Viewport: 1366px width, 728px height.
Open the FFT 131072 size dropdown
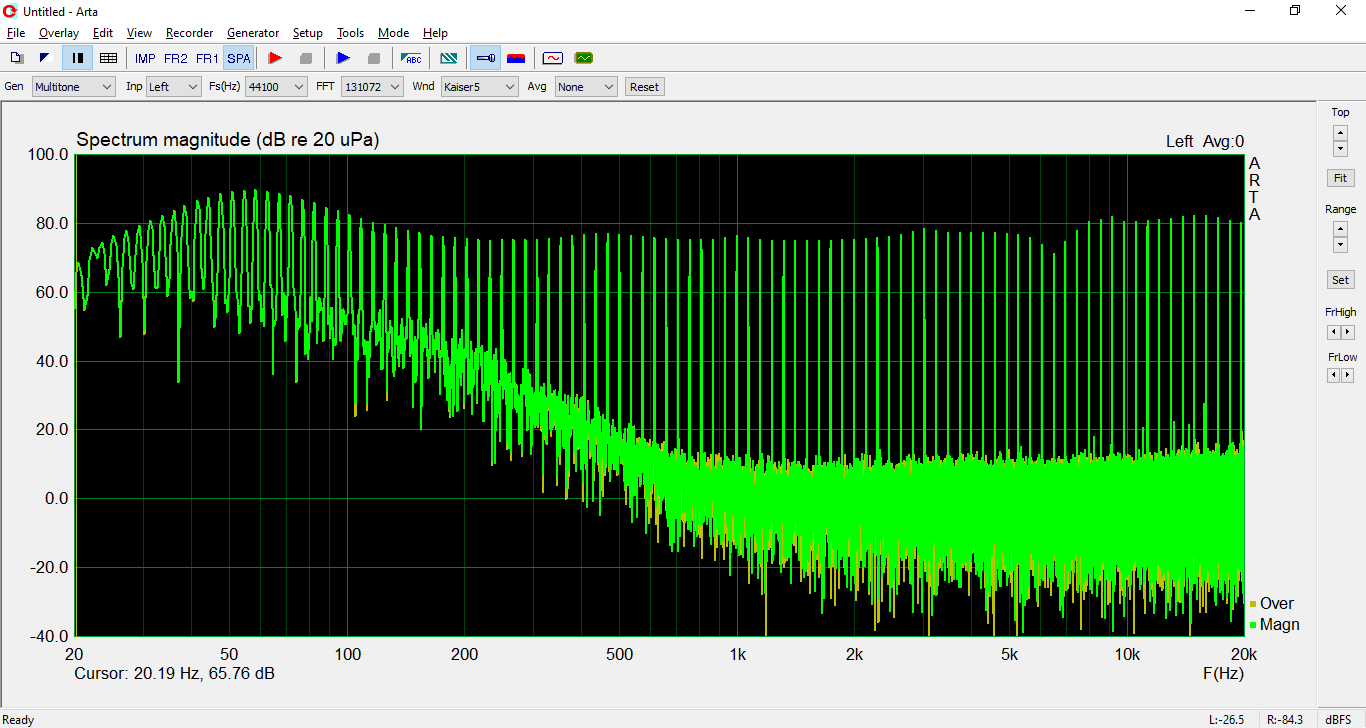[x=372, y=87]
